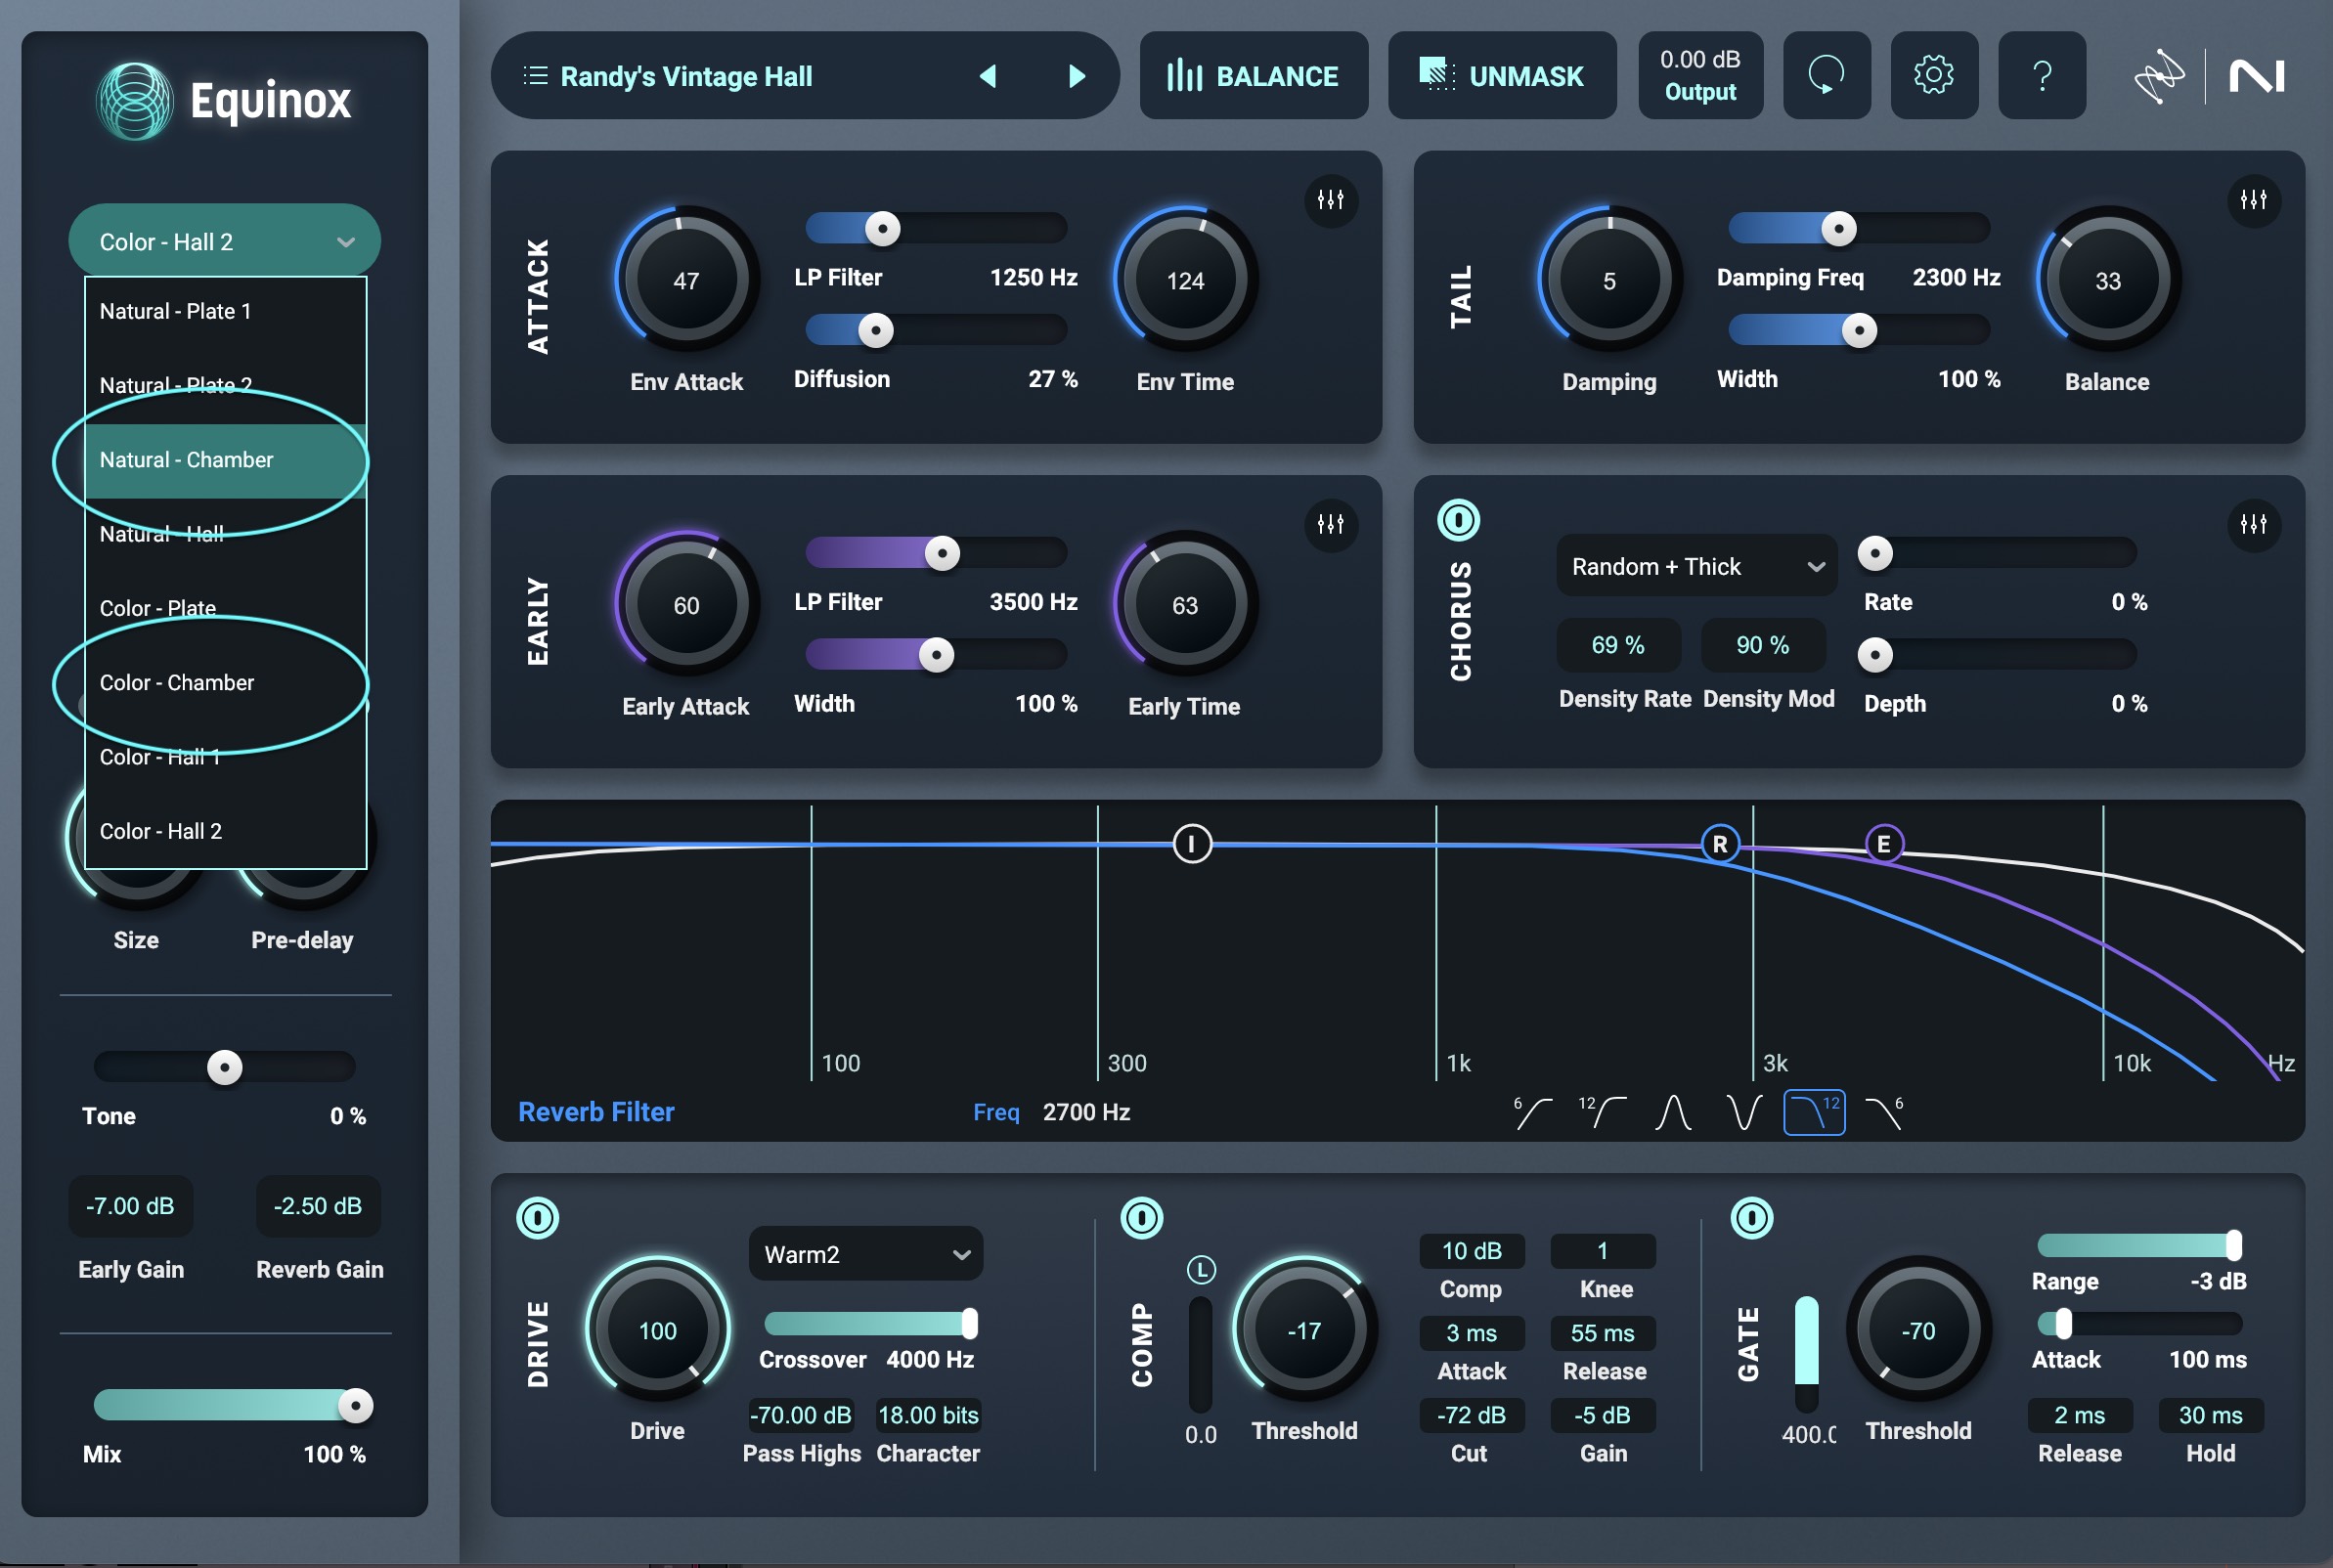Open advanced settings in the Attack panel
The image size is (2333, 1568).
point(1330,199)
